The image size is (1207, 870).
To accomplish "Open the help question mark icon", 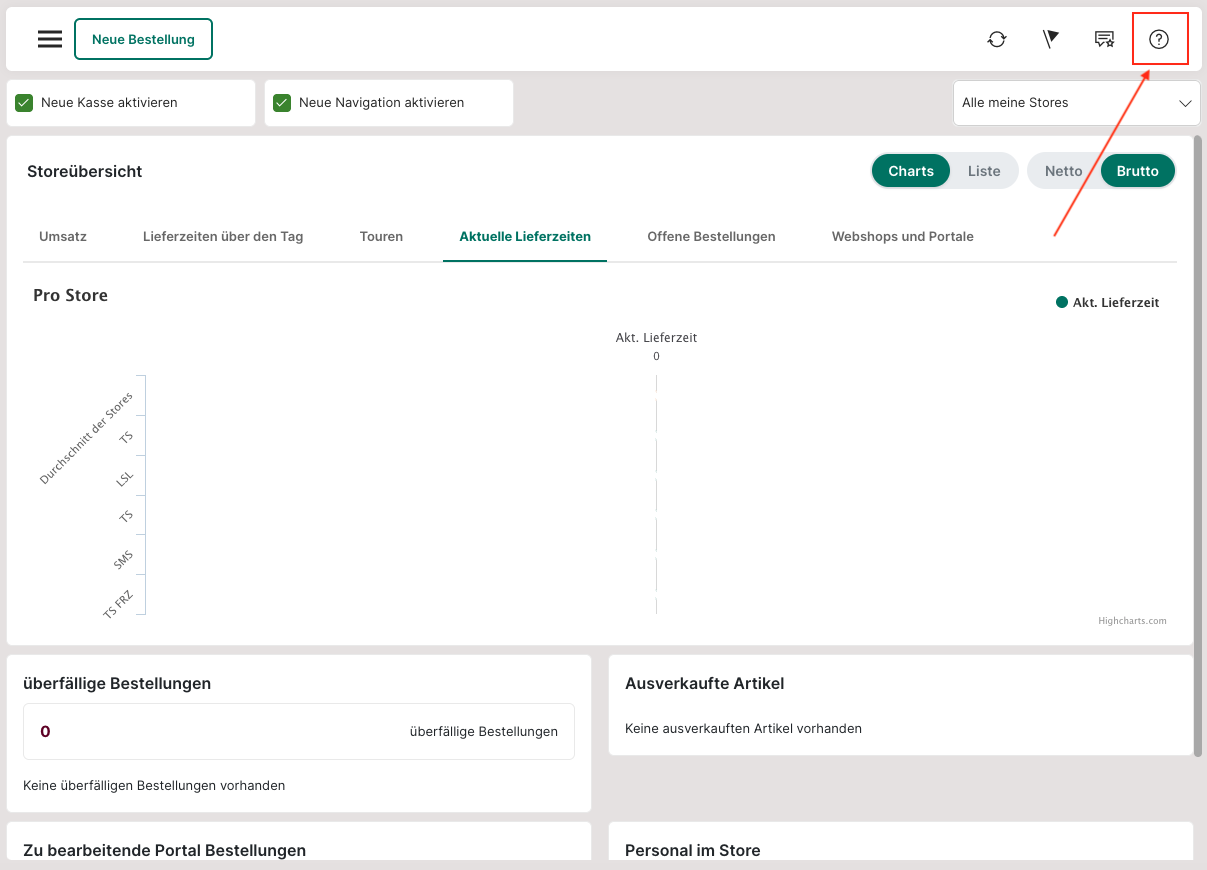I will click(x=1158, y=39).
